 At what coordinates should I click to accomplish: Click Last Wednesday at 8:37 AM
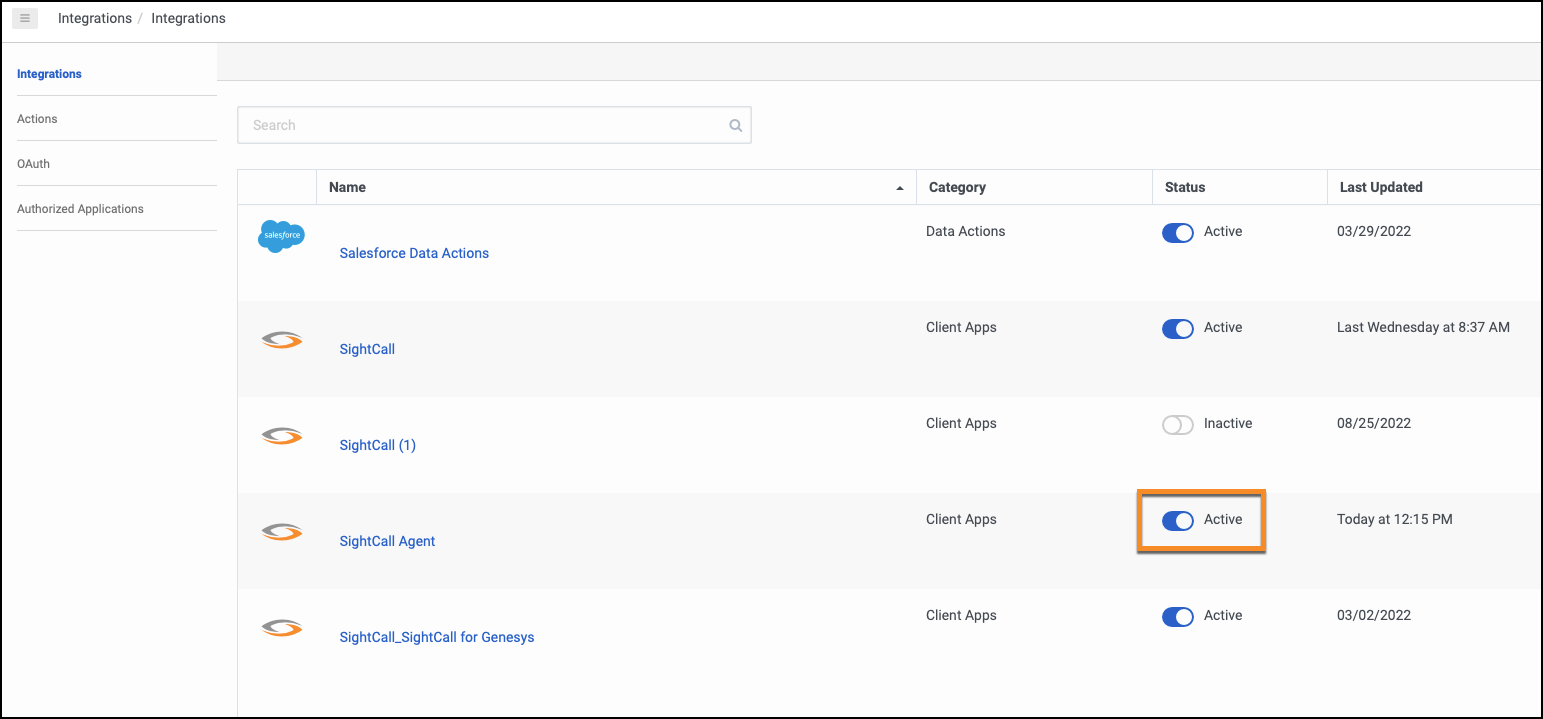coord(1423,327)
